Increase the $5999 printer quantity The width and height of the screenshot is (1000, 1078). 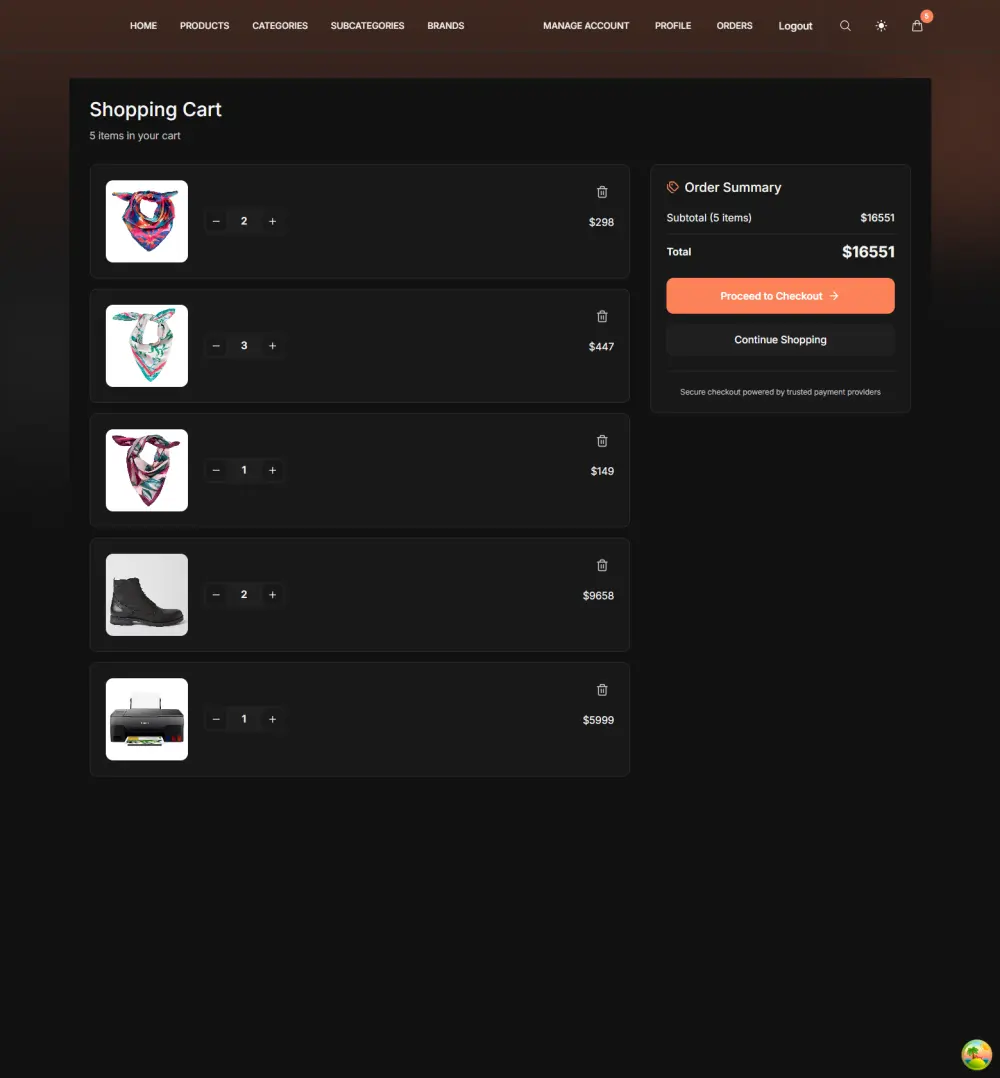tap(272, 719)
